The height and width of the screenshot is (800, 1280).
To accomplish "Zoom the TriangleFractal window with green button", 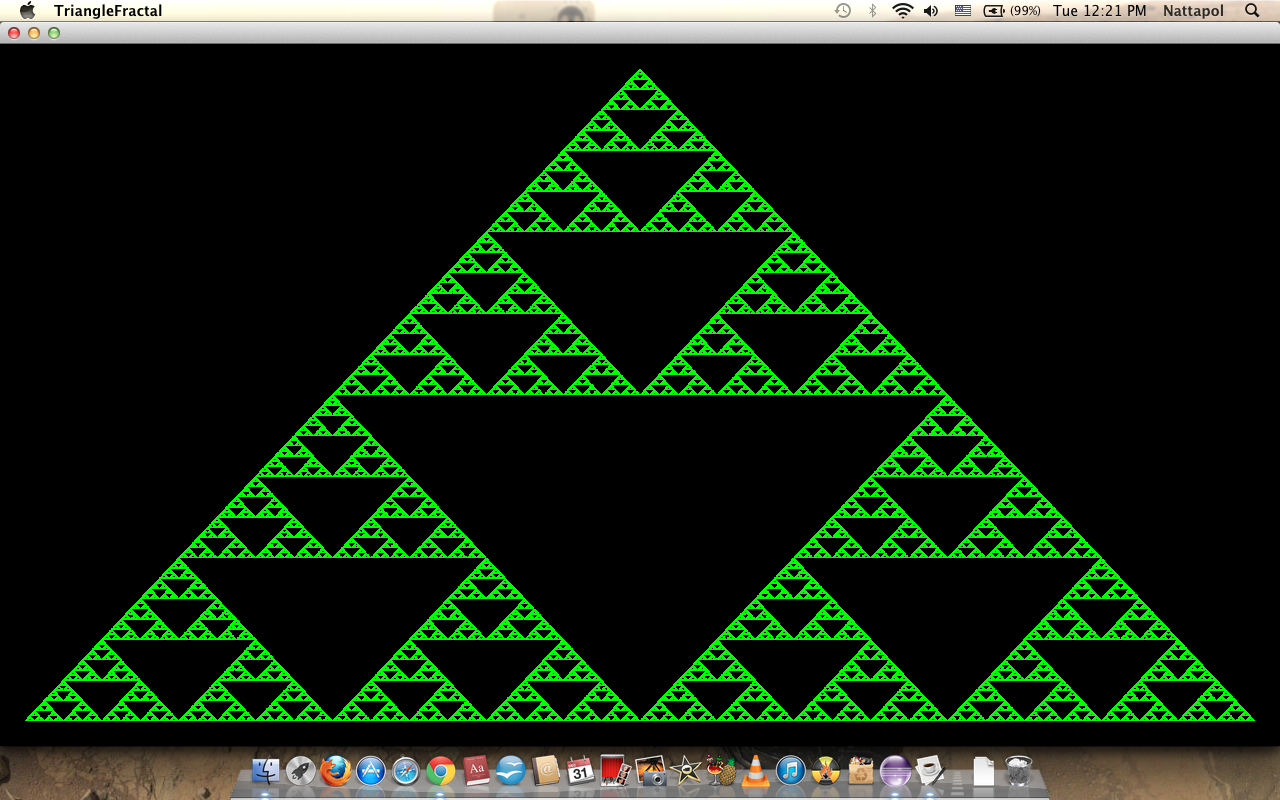I will 54,33.
